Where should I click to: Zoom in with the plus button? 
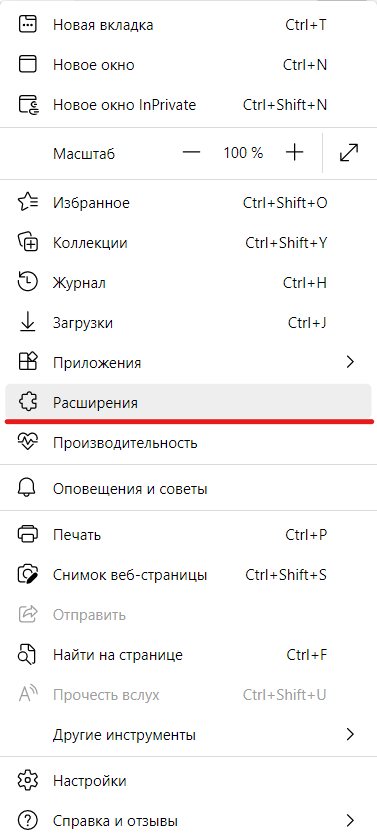point(294,153)
